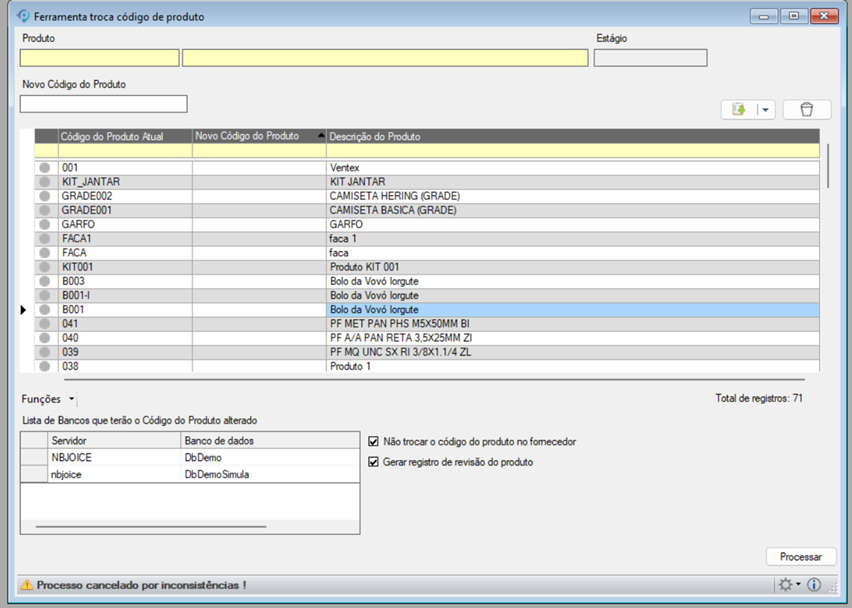Click the gray status dot for B003

[x=45, y=281]
